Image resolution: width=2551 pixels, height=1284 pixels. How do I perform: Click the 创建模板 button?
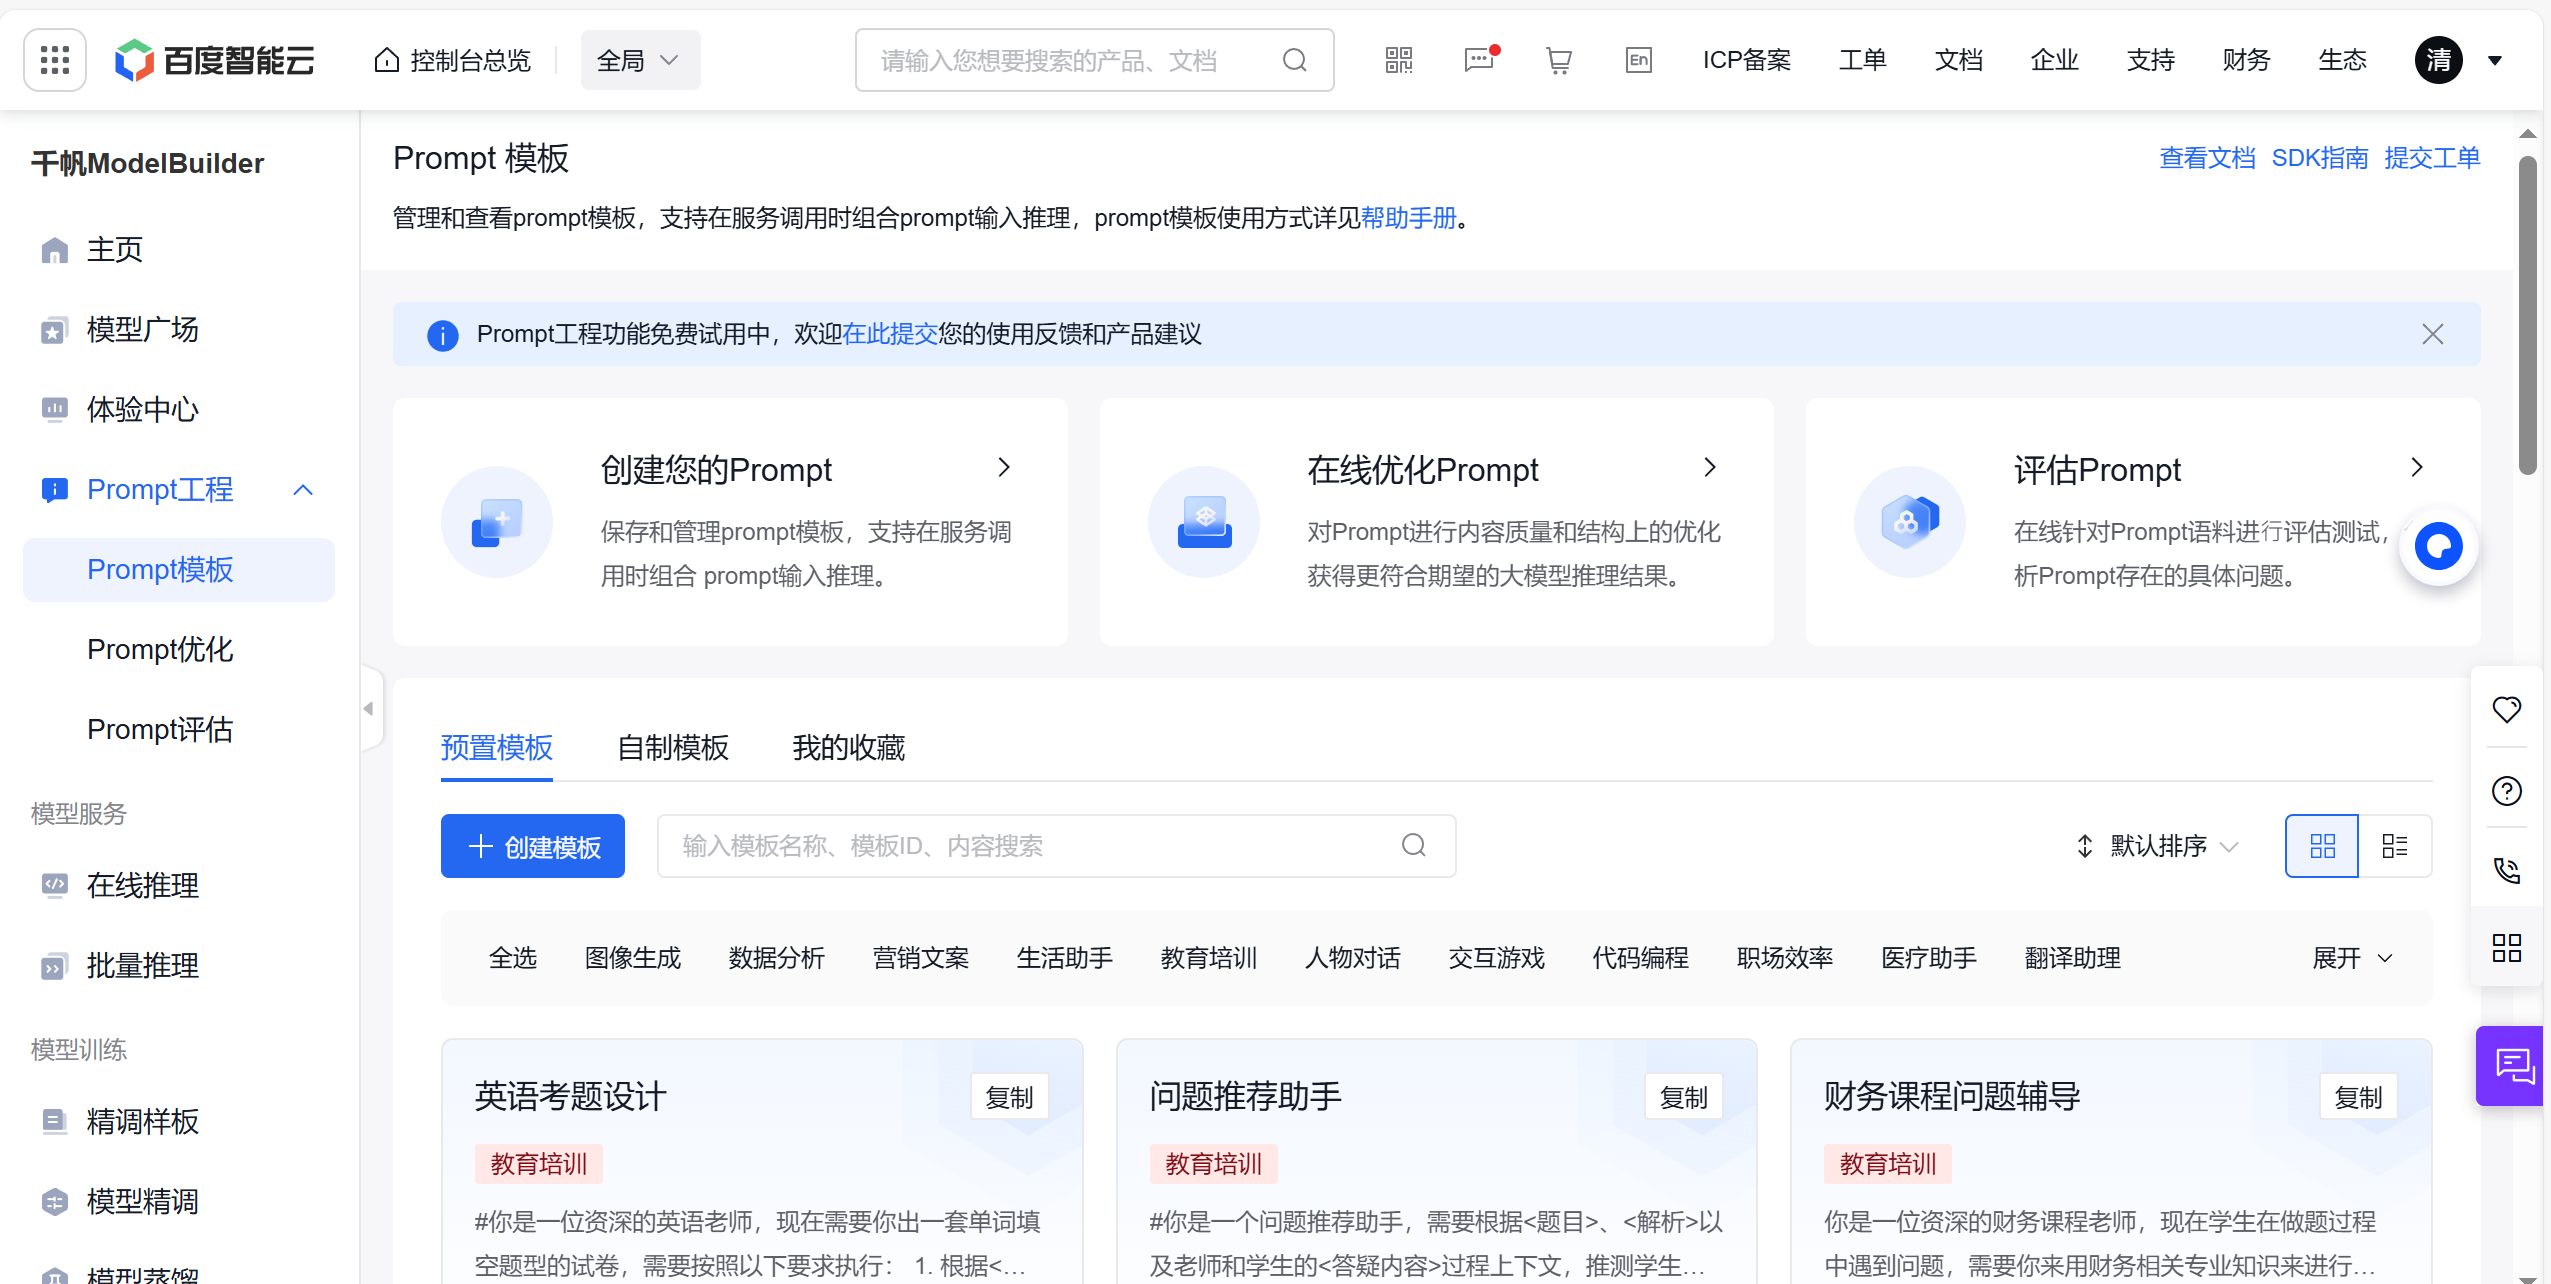(533, 846)
